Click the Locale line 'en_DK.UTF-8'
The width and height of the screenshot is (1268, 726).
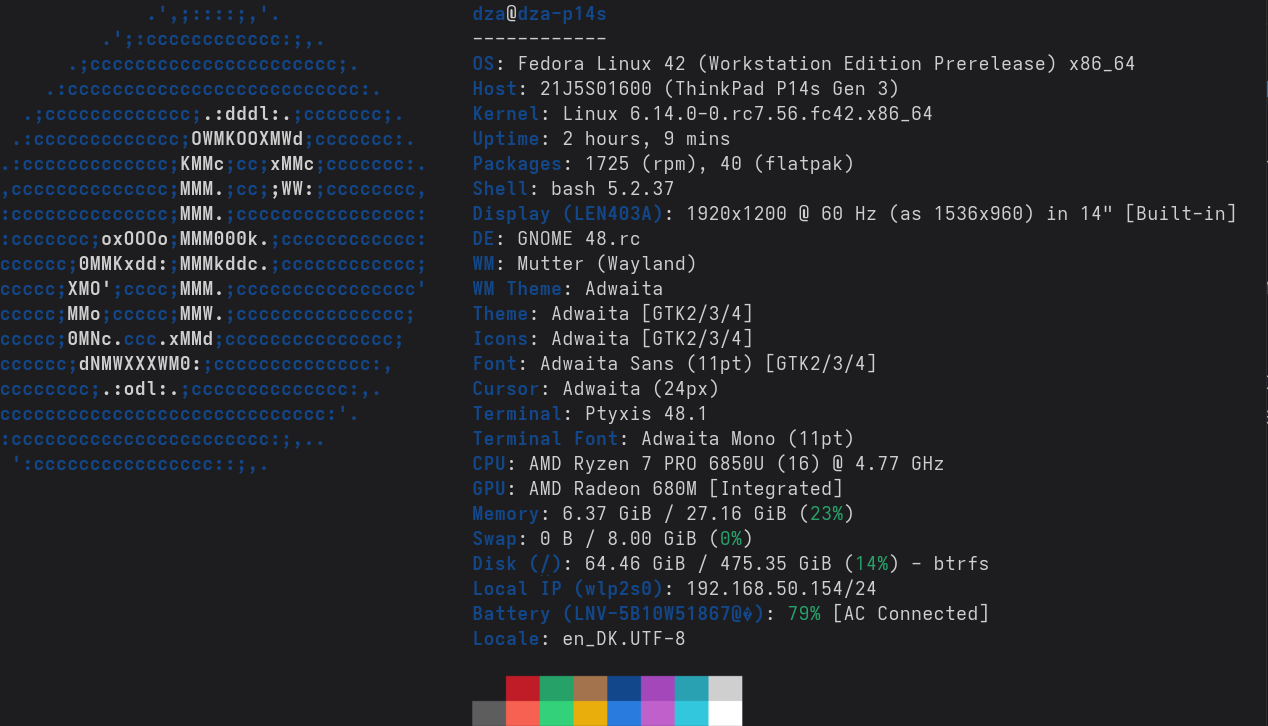579,639
